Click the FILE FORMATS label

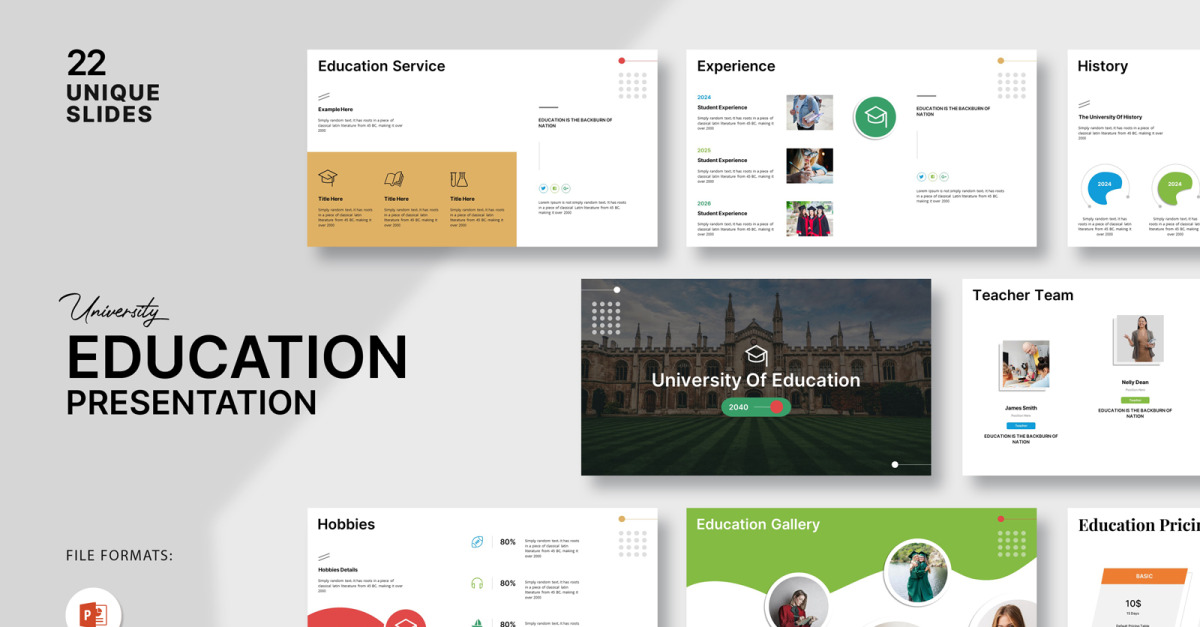coord(120,556)
